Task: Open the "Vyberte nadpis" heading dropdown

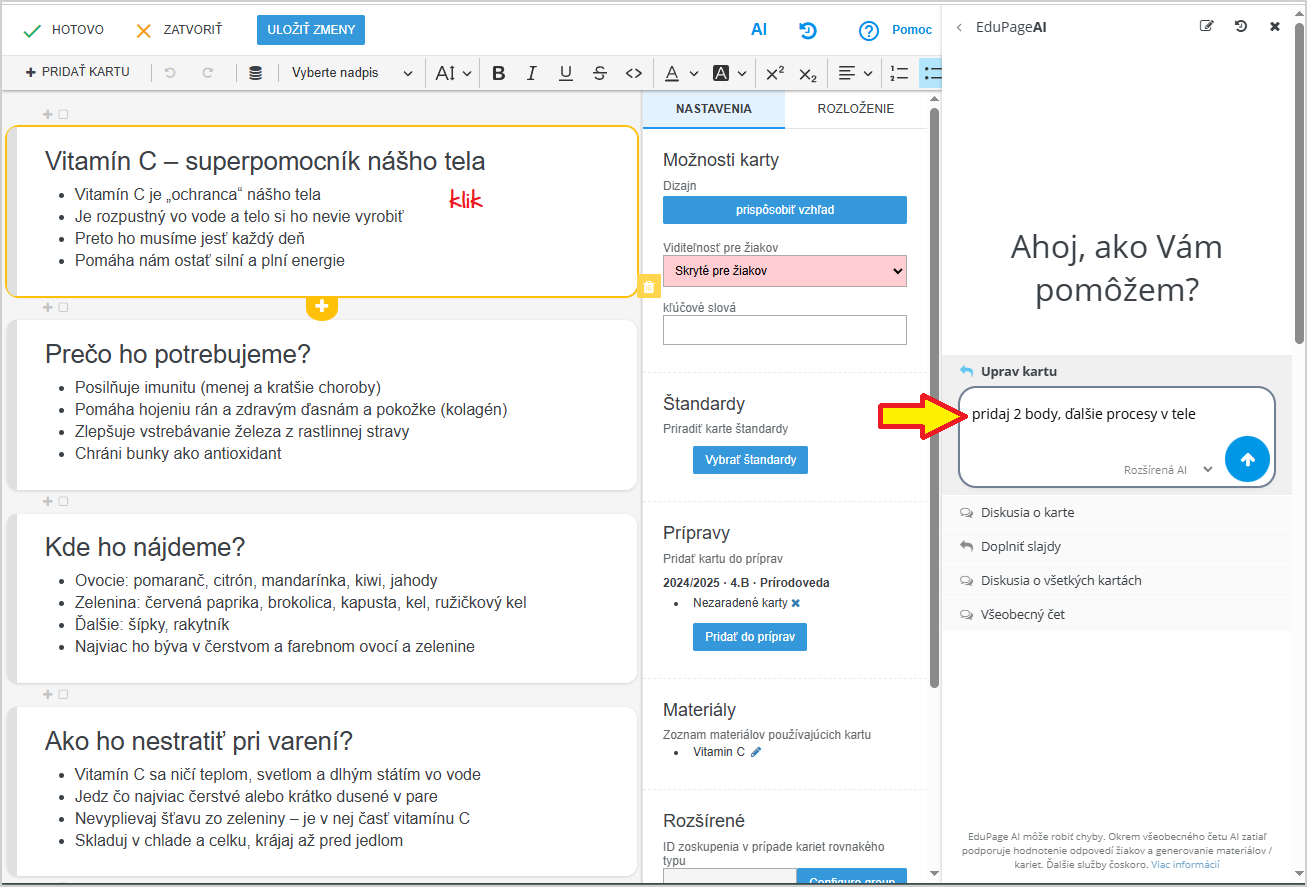Action: 351,73
